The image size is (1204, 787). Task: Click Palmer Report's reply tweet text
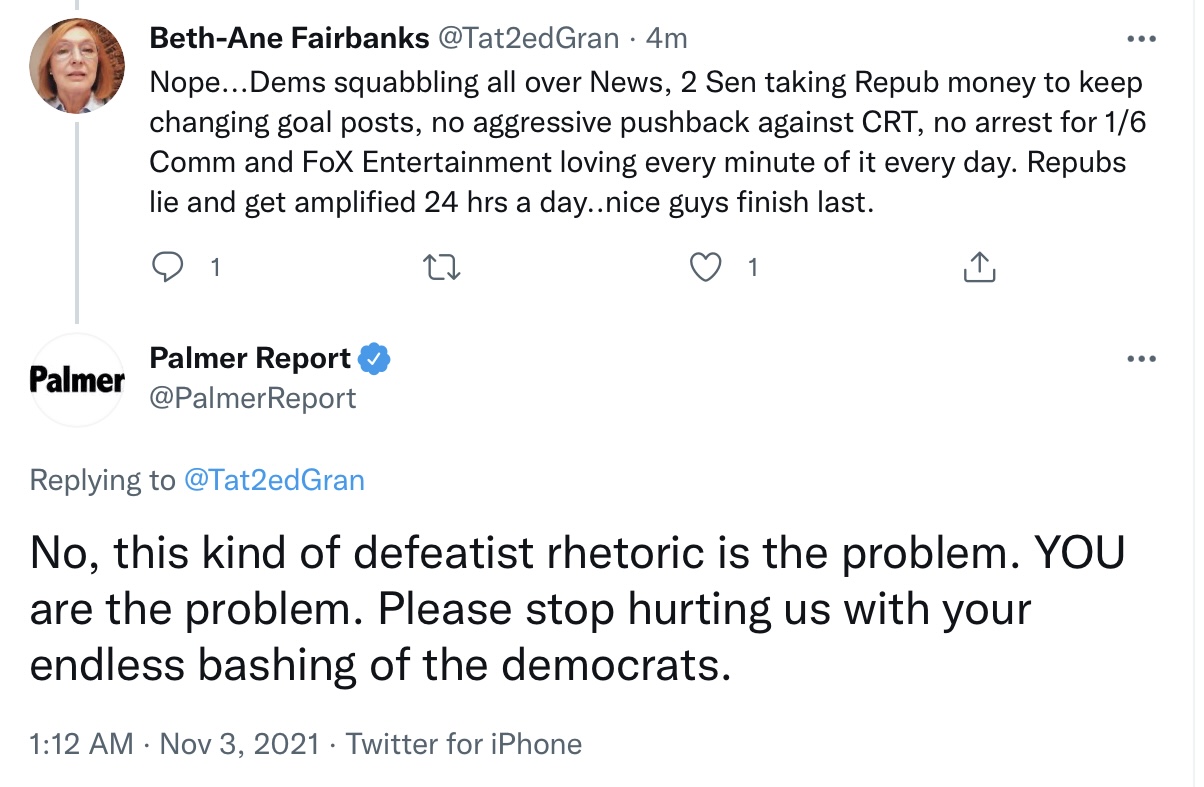click(x=577, y=607)
